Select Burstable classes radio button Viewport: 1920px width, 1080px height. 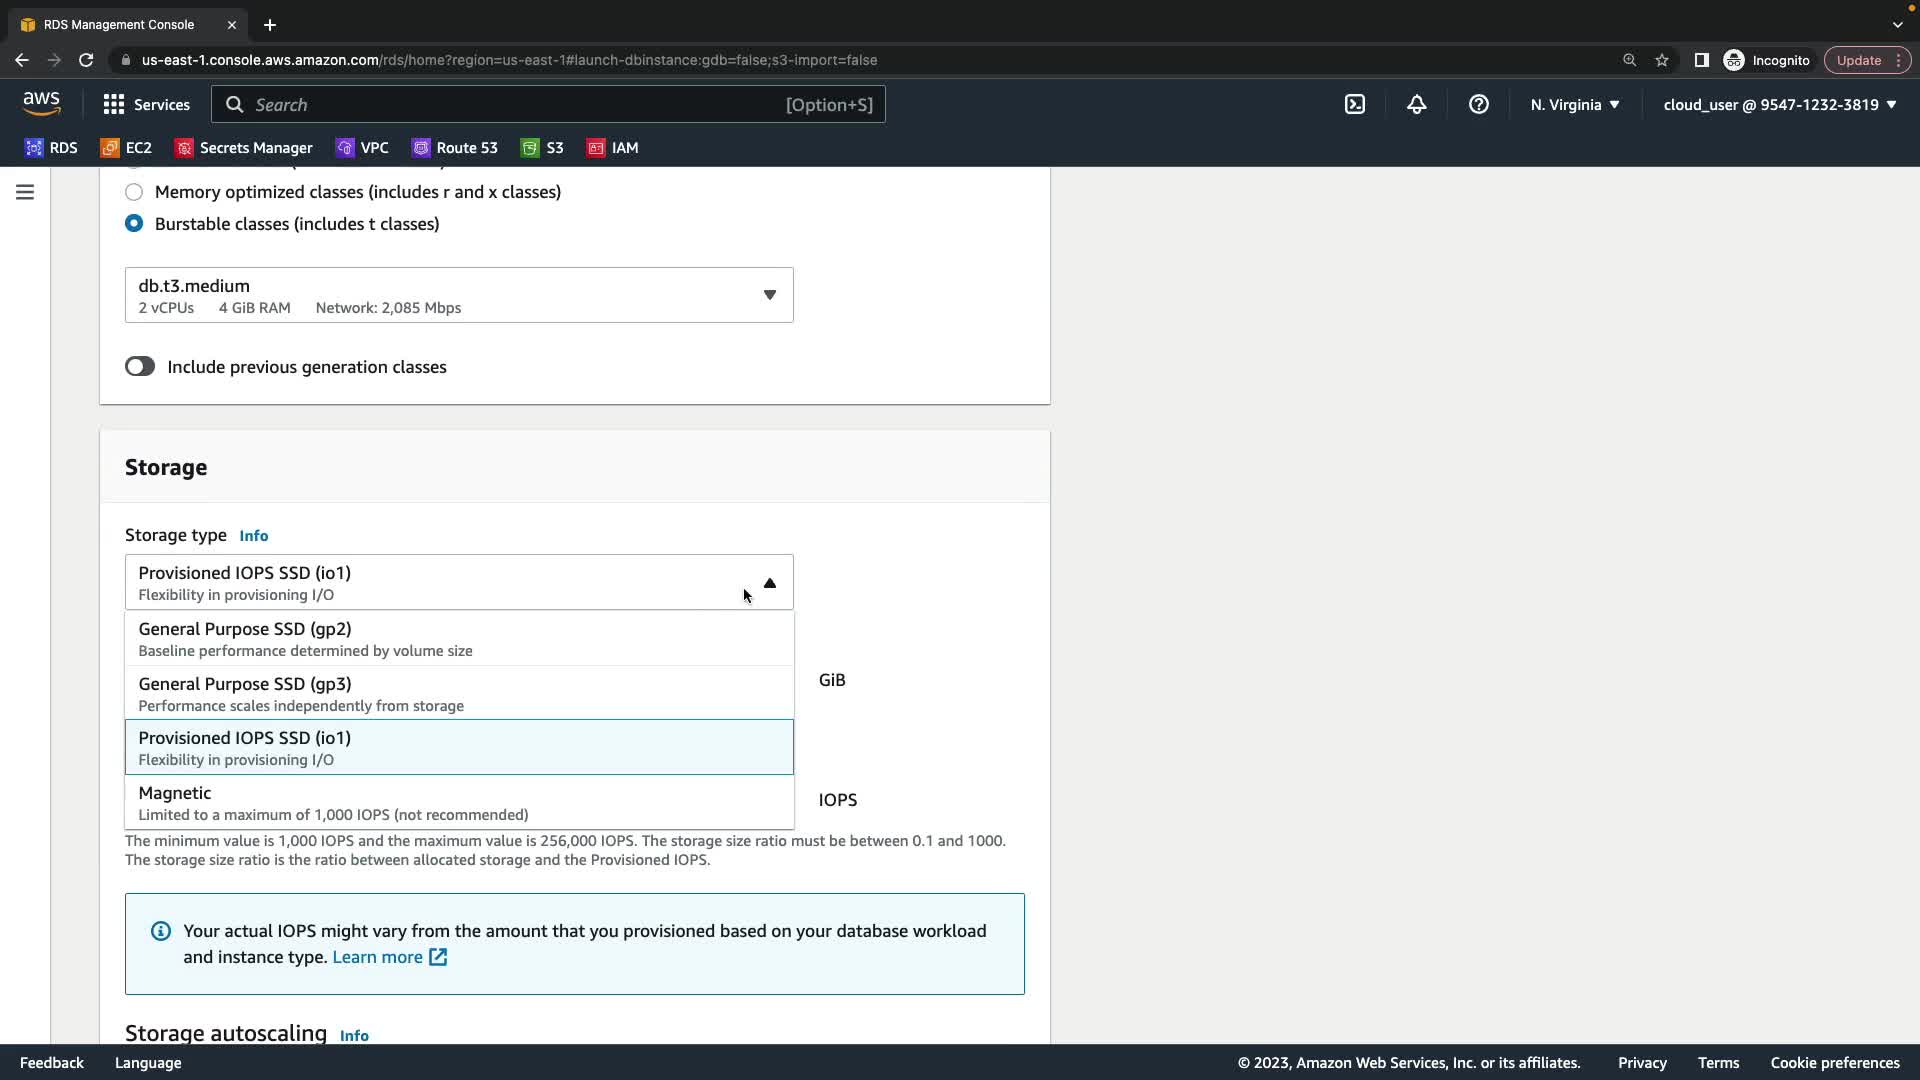[x=134, y=224]
